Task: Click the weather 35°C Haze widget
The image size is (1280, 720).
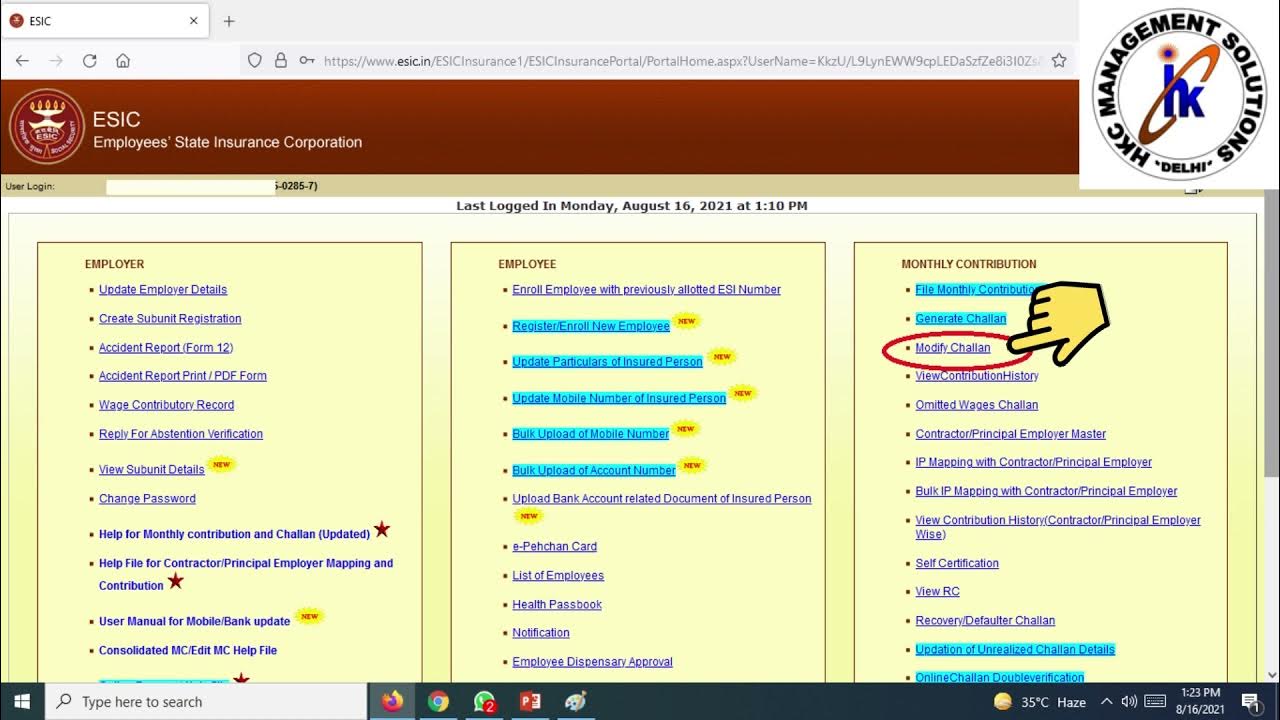Action: 1040,702
